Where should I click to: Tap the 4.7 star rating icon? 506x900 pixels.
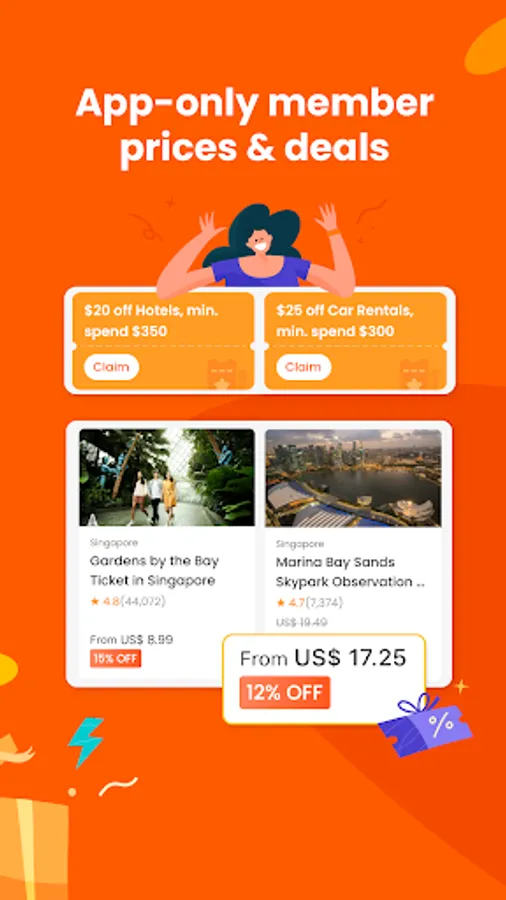point(281,603)
